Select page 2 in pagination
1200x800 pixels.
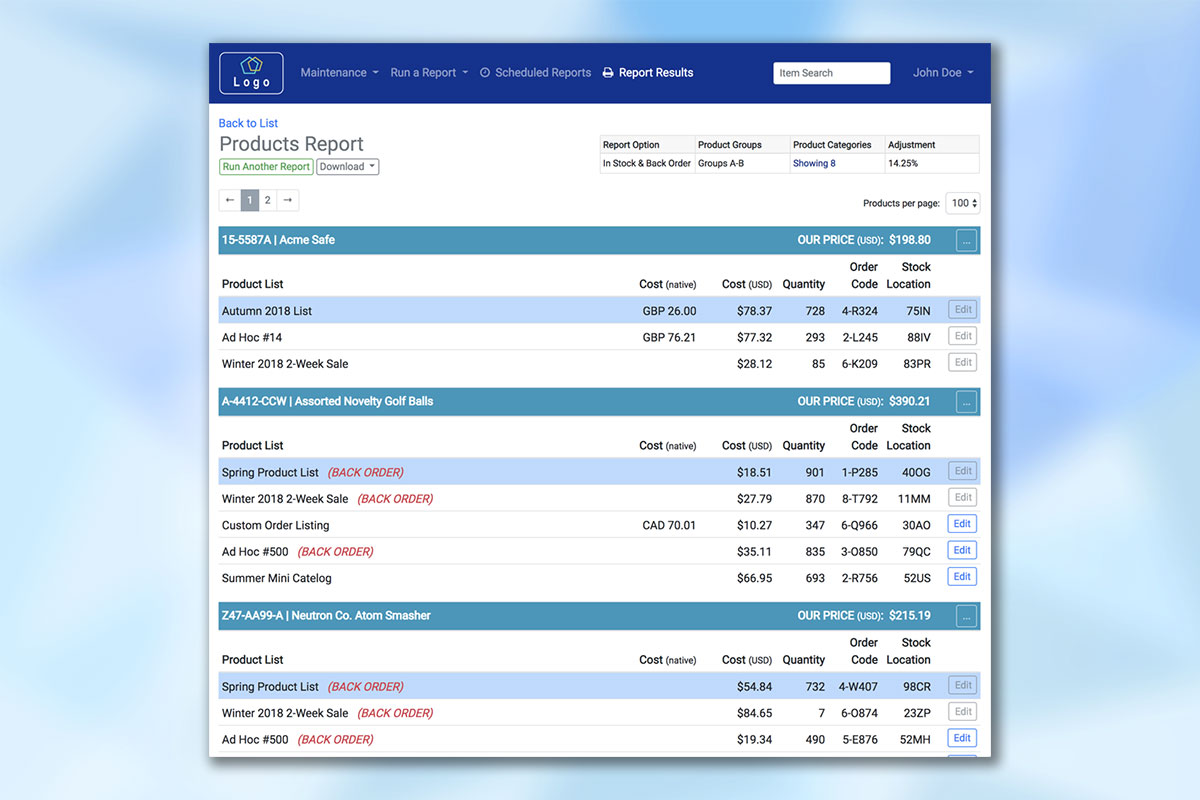pos(267,201)
